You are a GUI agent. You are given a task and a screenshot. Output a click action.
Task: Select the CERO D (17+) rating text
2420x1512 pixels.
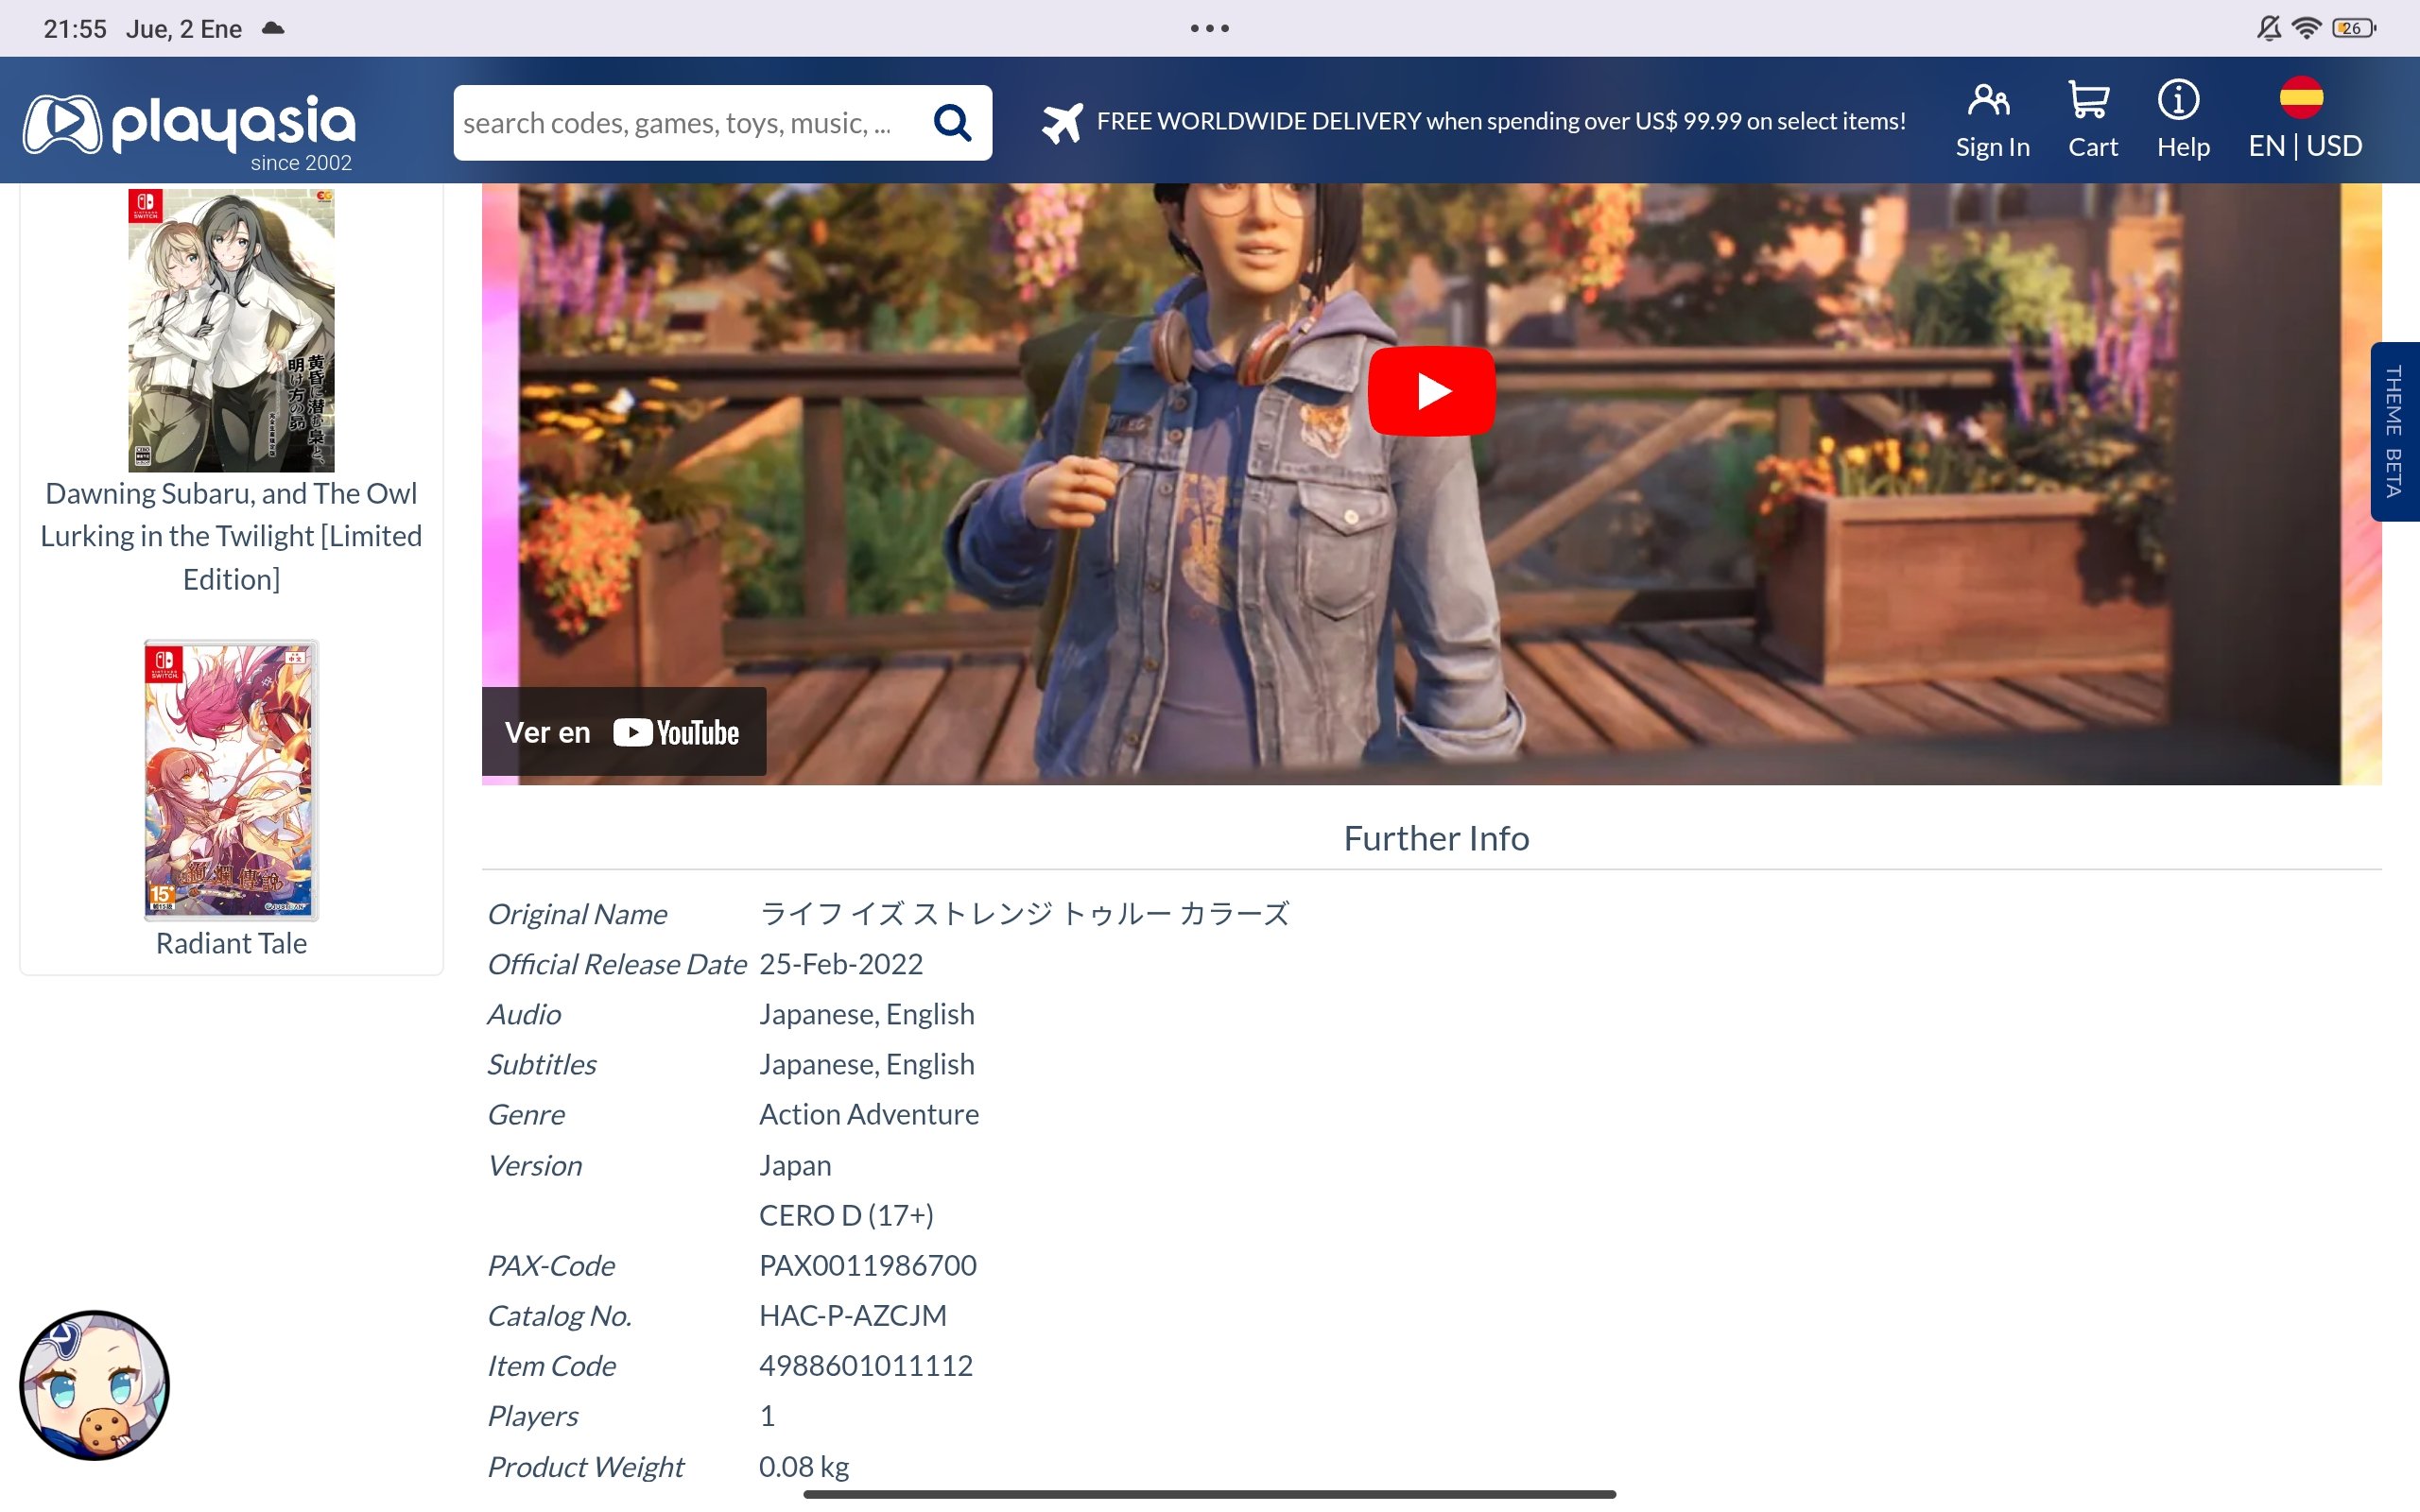(x=846, y=1215)
